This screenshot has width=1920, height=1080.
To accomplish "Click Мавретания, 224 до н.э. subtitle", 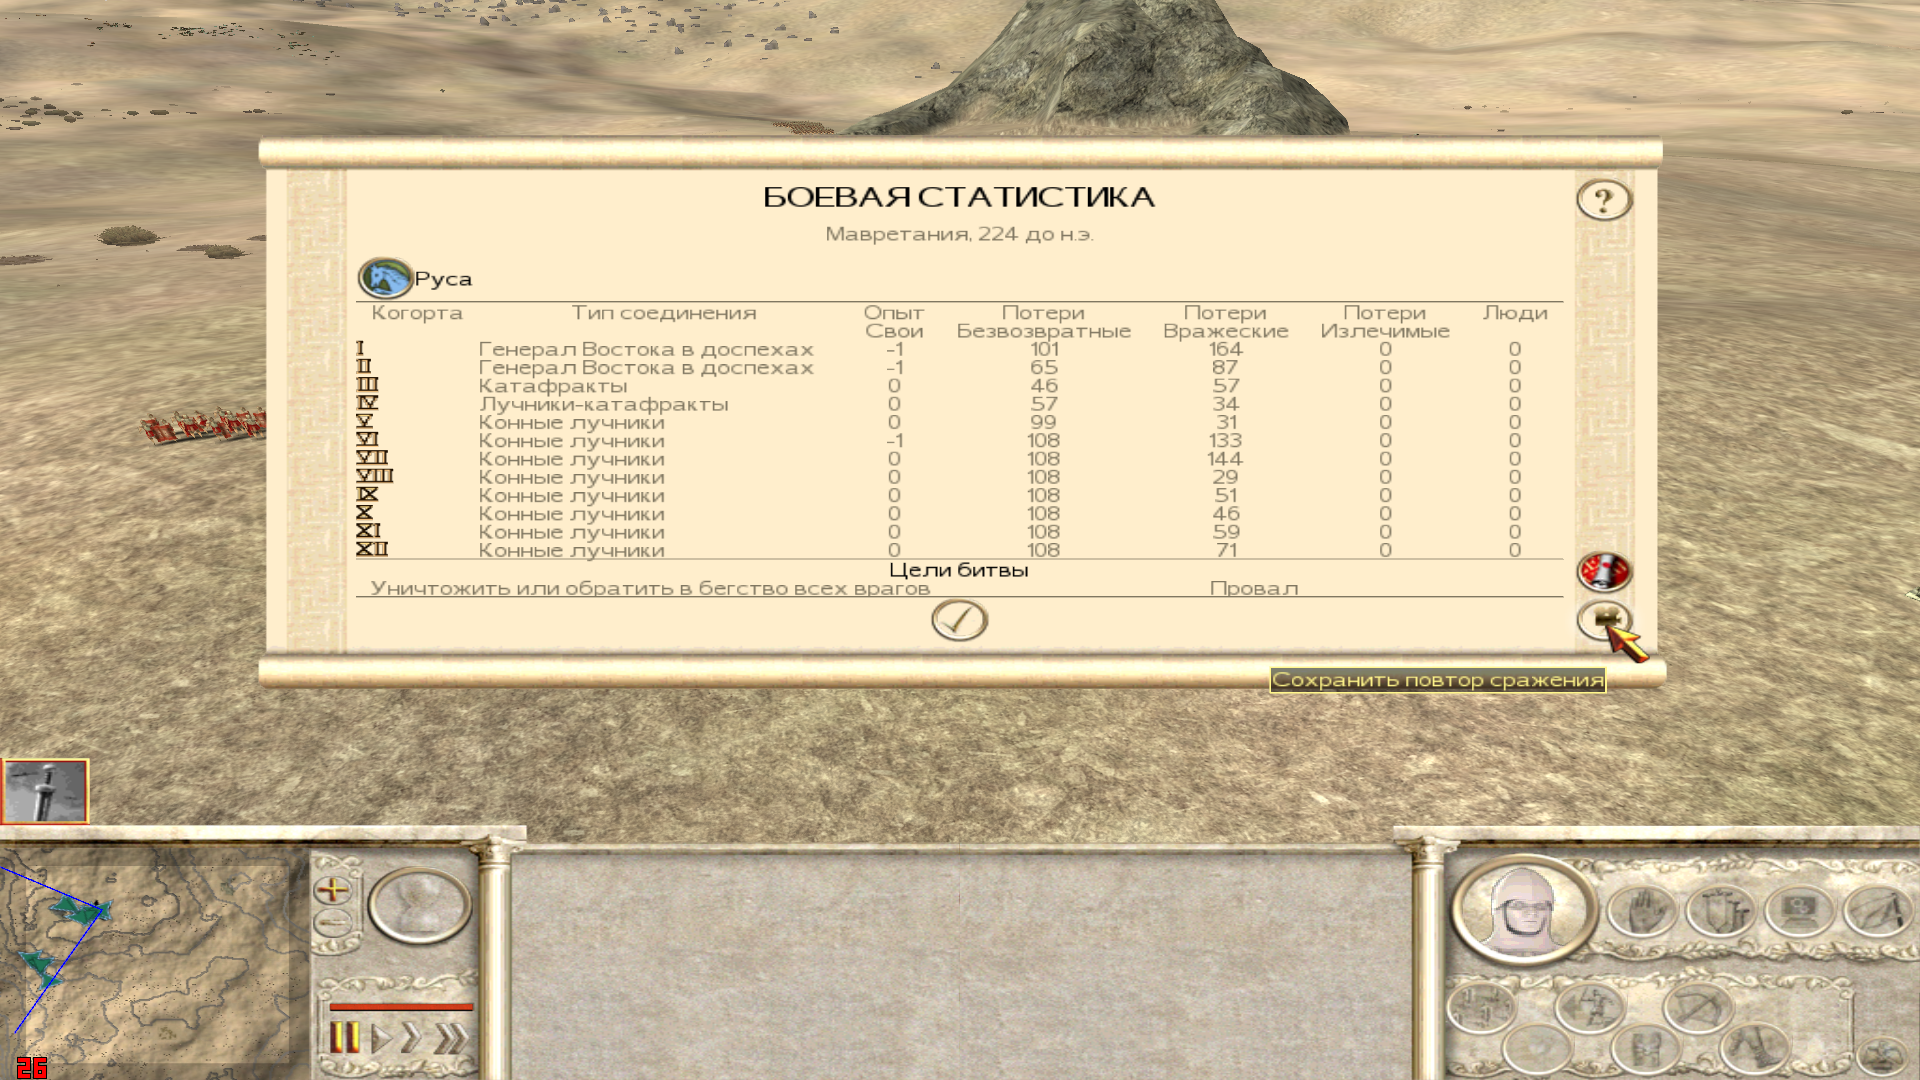I will [959, 234].
